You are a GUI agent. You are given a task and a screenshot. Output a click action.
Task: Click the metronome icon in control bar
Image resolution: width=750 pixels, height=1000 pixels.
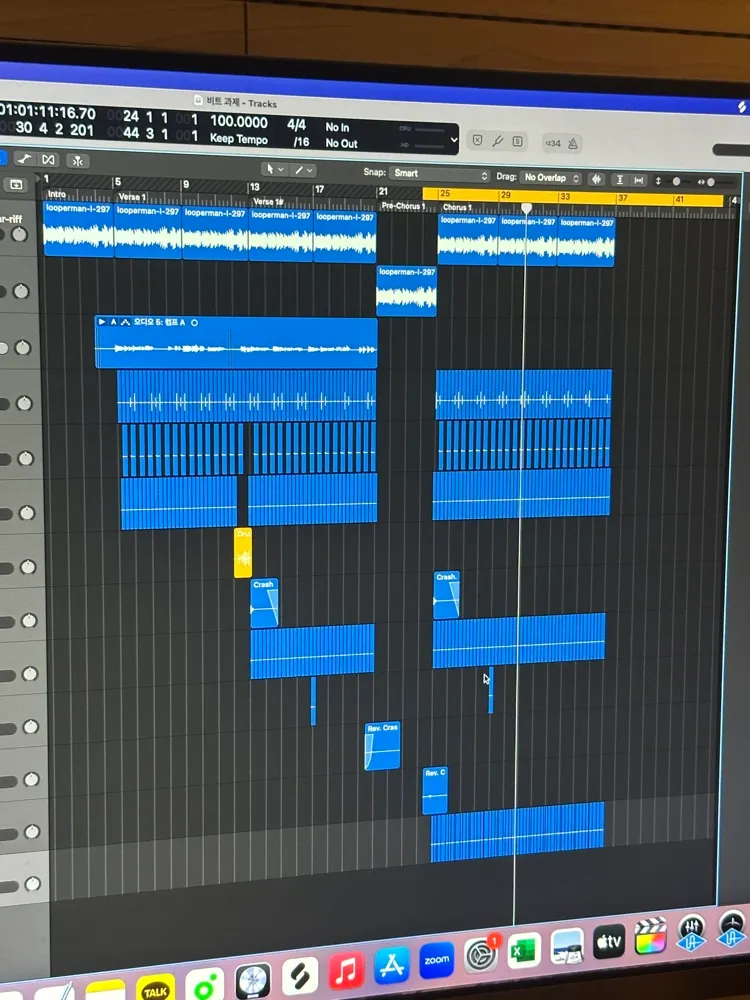573,143
